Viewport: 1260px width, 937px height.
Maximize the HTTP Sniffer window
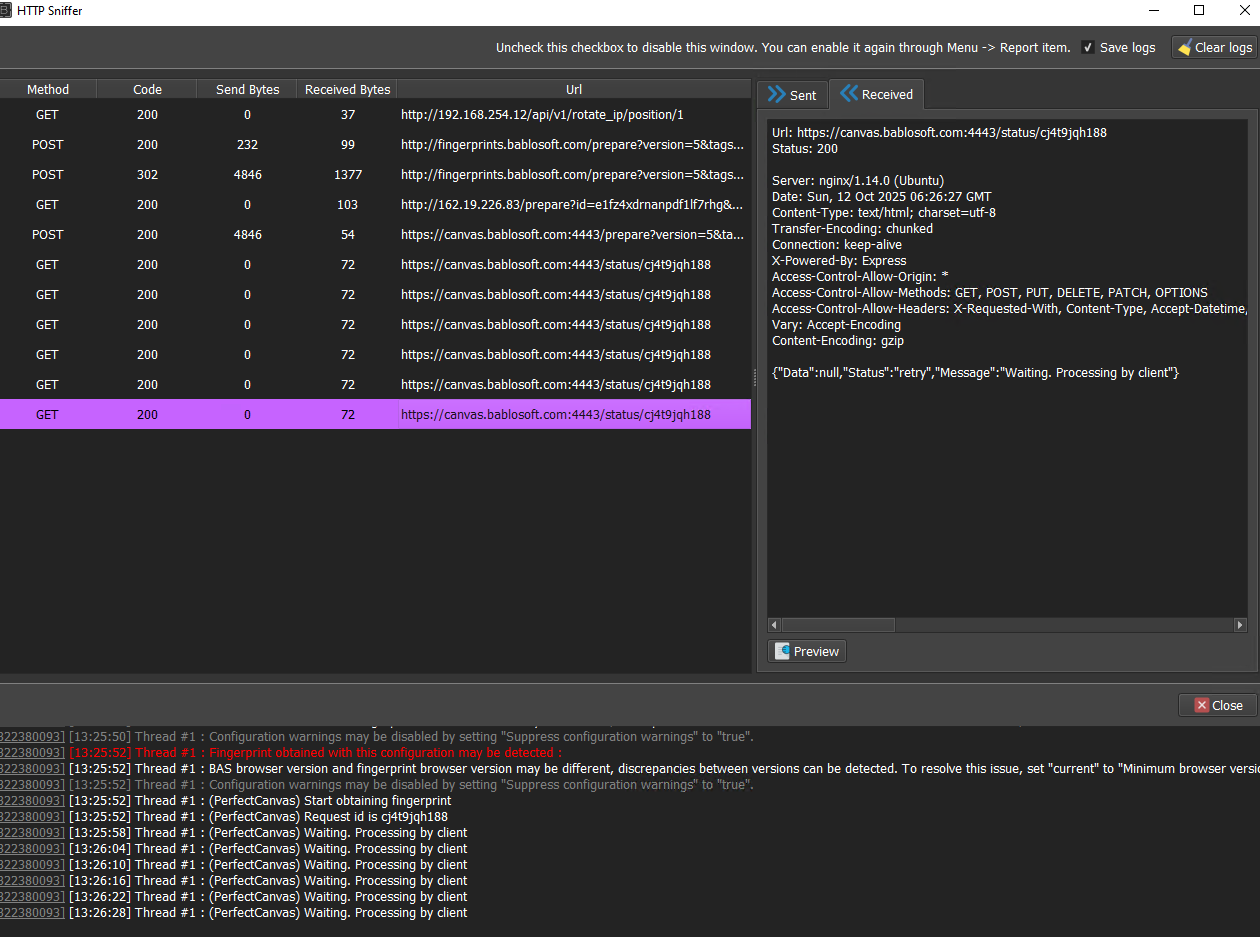[1199, 11]
